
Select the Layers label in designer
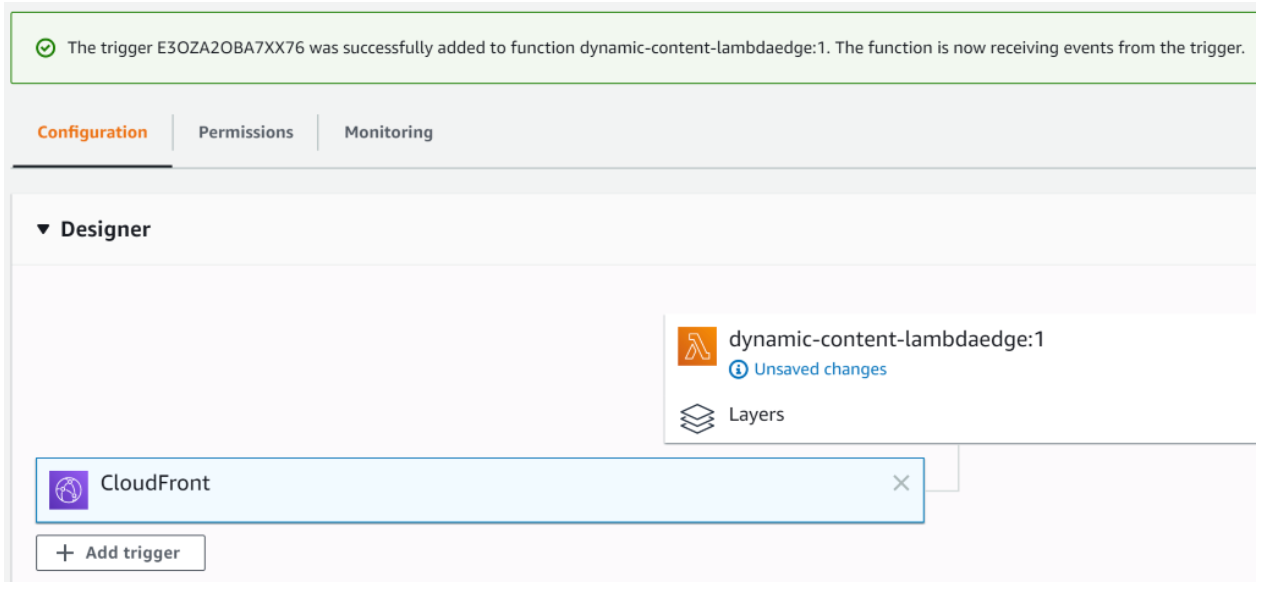756,415
